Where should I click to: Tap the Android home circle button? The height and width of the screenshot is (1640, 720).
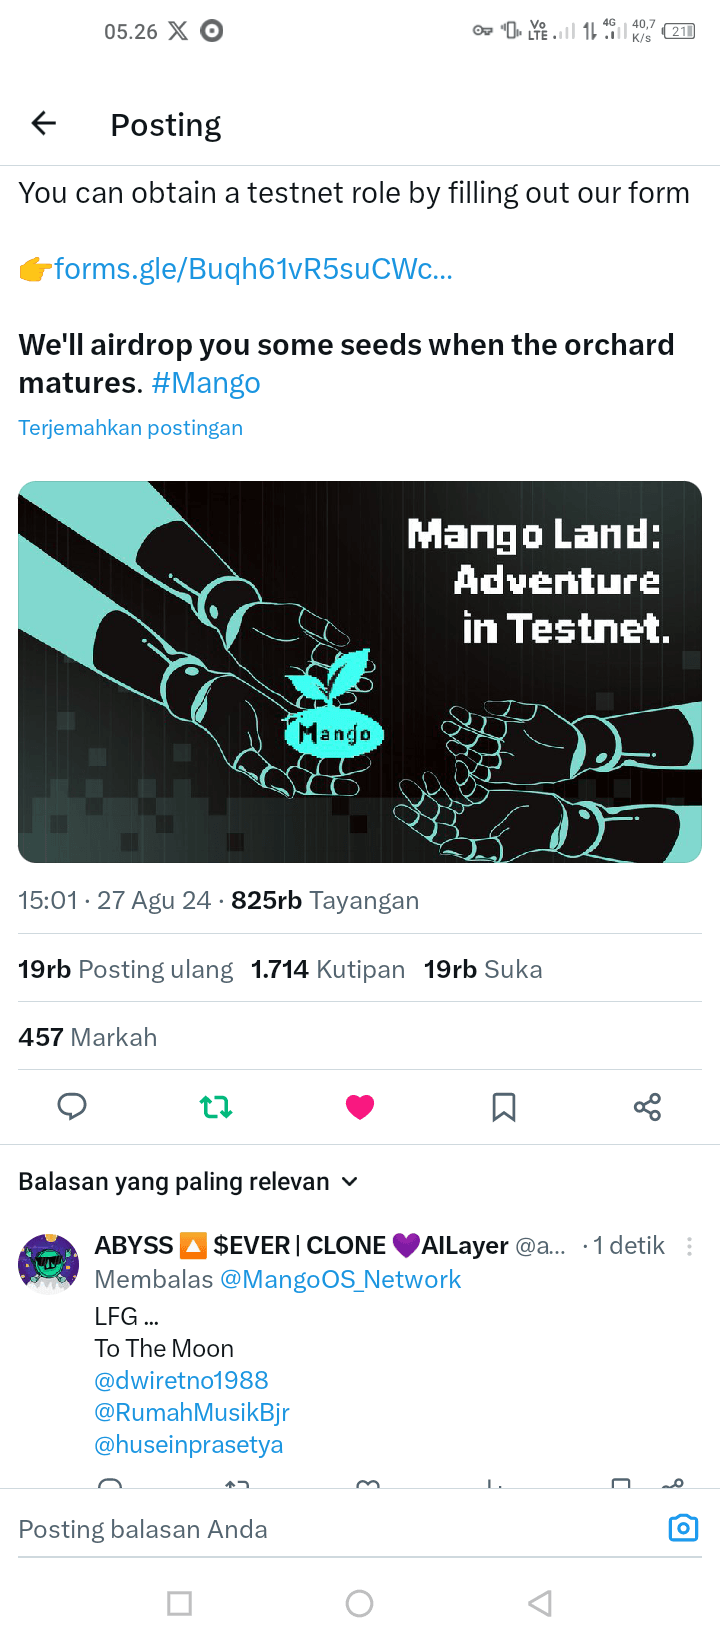point(360,1604)
